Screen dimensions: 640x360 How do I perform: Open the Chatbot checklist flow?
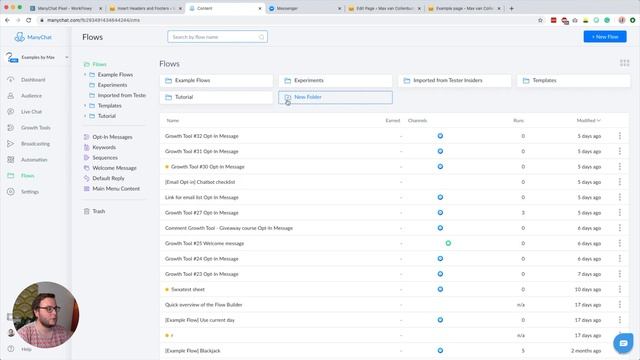200,182
